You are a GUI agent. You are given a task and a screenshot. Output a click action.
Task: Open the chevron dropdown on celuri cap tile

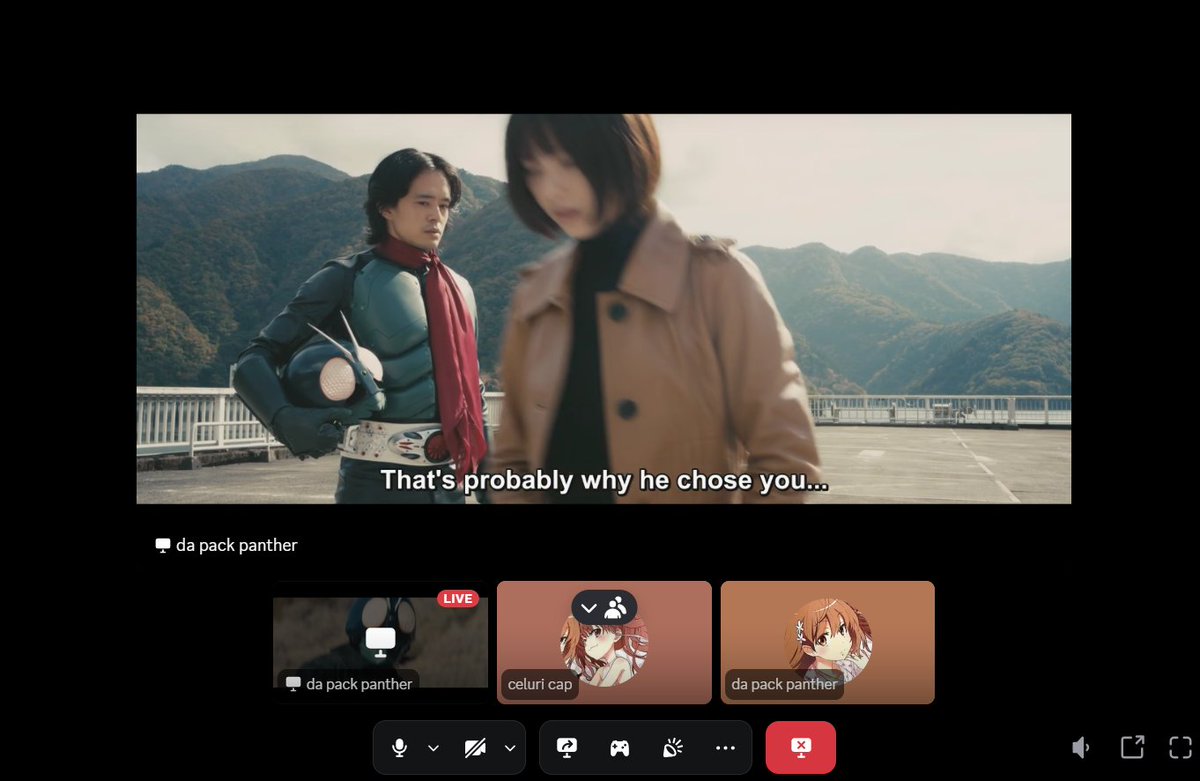pyautogui.click(x=588, y=607)
